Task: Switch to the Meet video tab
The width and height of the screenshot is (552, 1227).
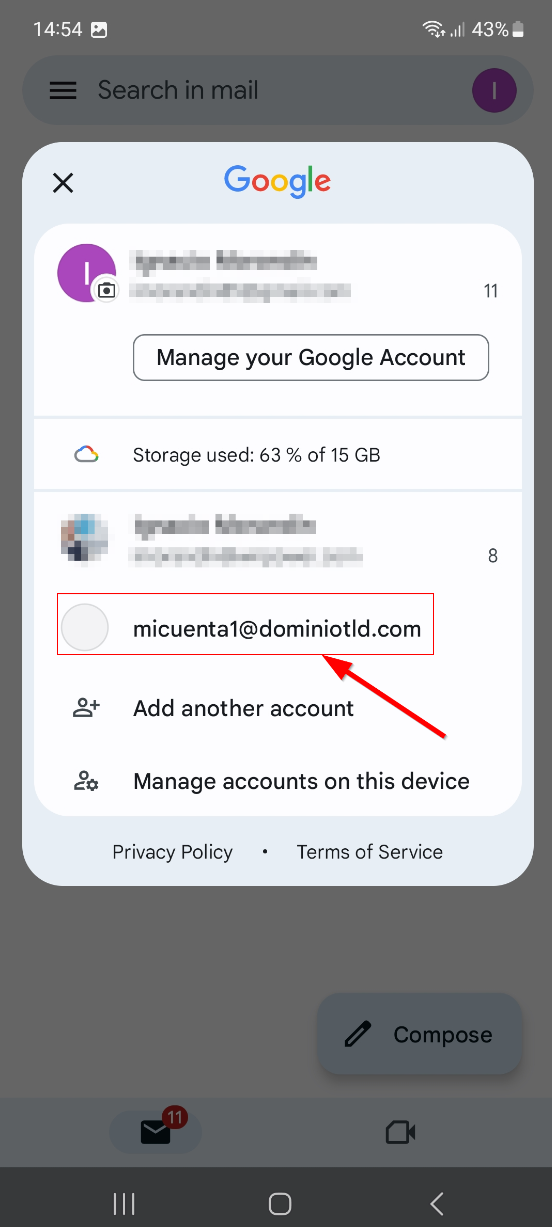Action: [x=400, y=1131]
